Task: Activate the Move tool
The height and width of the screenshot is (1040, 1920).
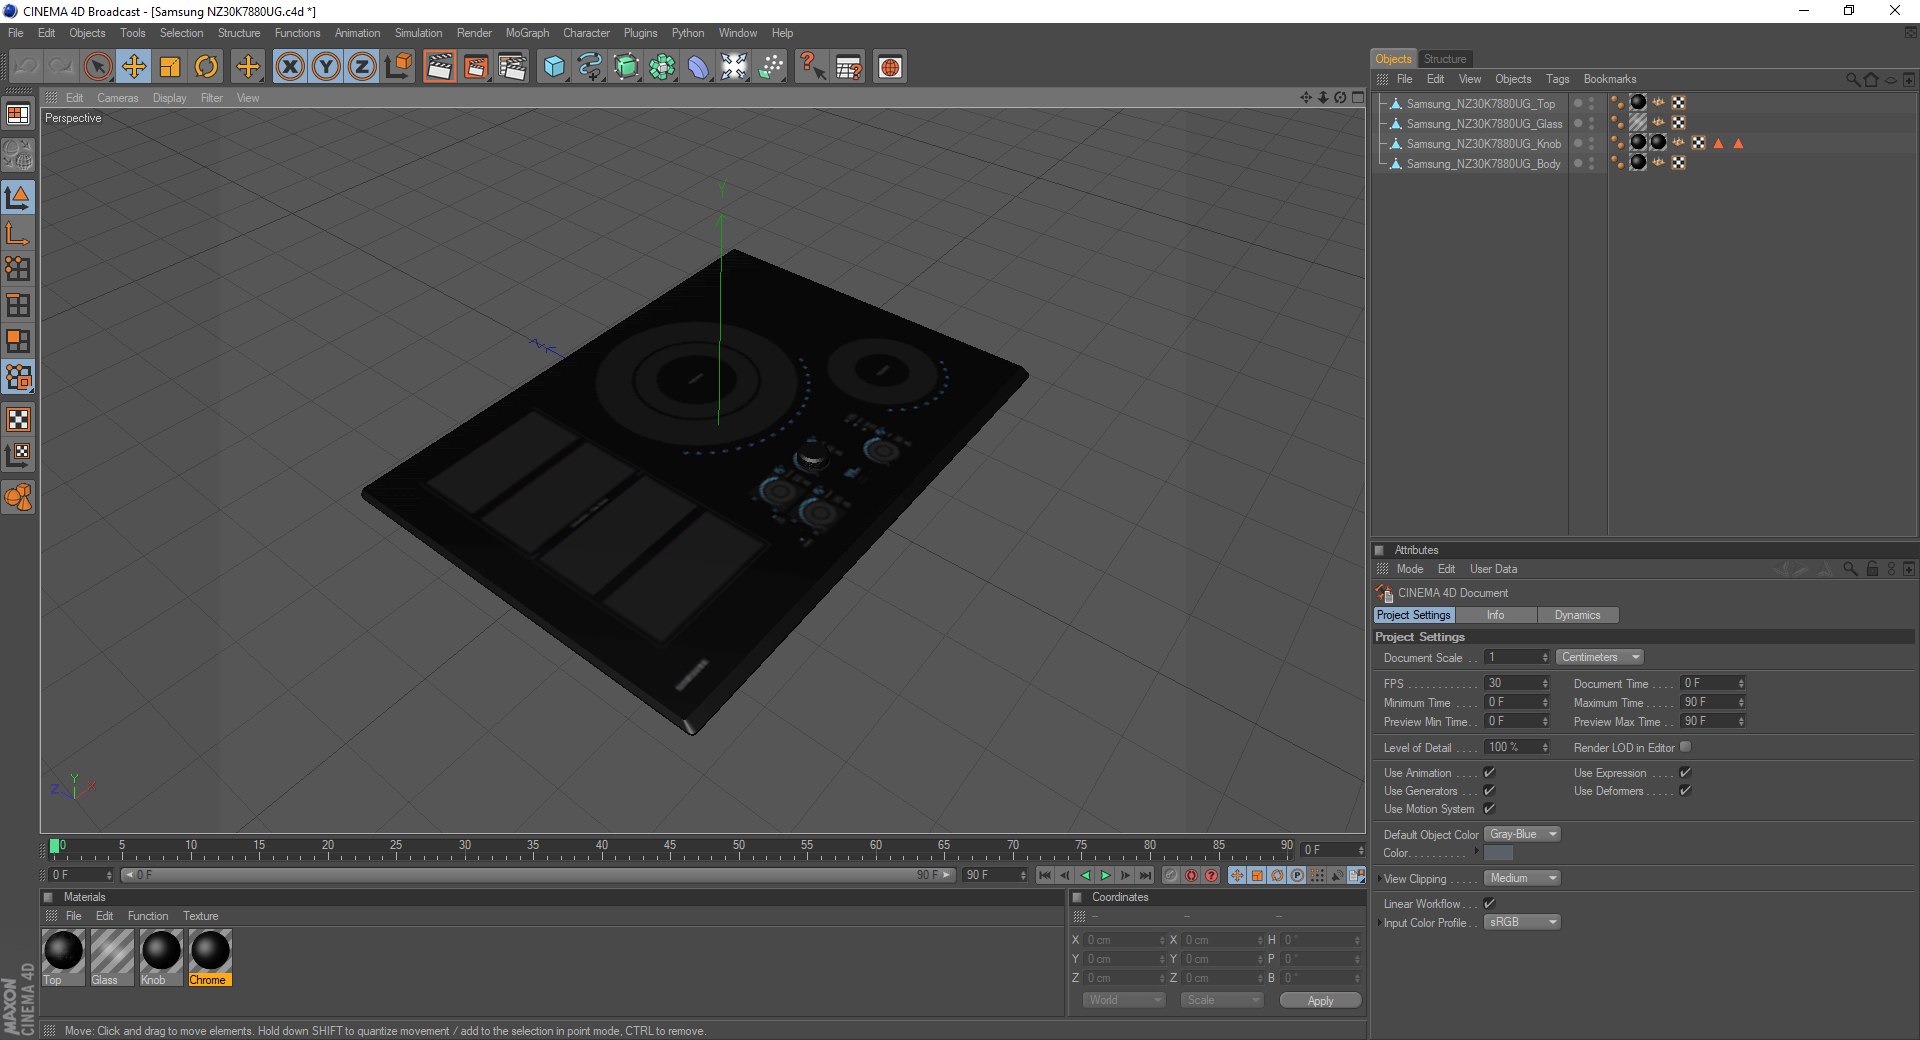Action: pos(133,67)
